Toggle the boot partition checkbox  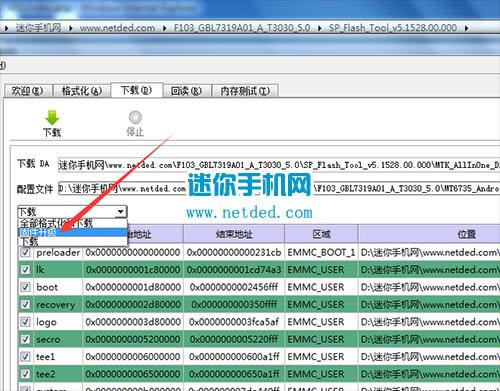click(x=25, y=287)
